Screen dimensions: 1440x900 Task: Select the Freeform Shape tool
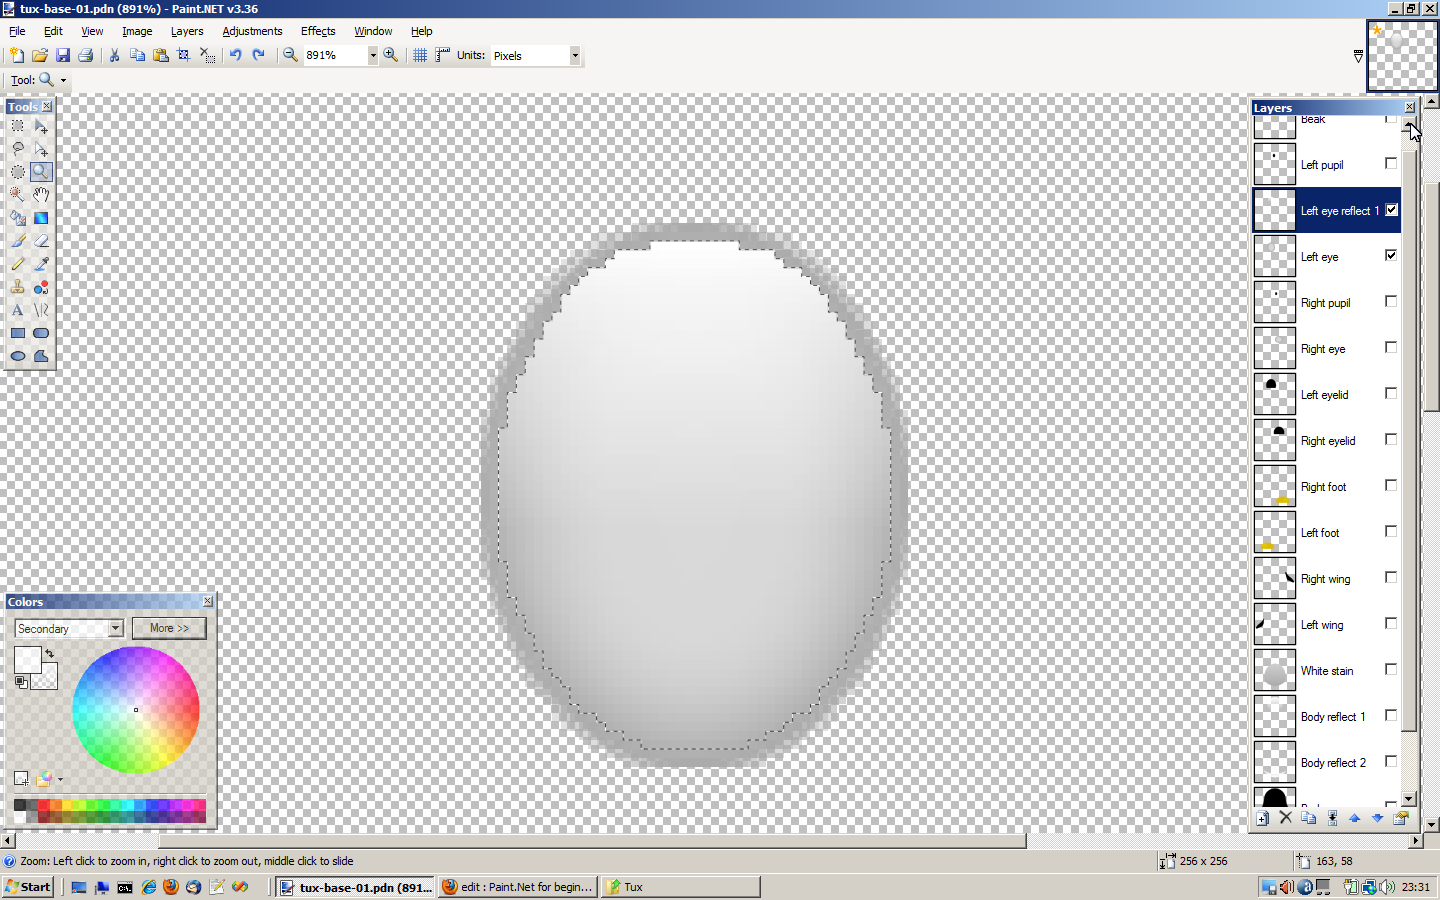(41, 356)
